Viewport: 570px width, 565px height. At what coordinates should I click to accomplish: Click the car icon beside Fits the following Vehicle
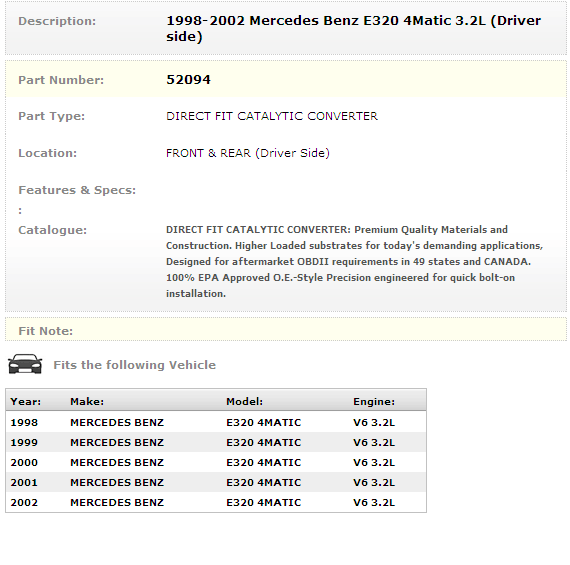coord(25,364)
